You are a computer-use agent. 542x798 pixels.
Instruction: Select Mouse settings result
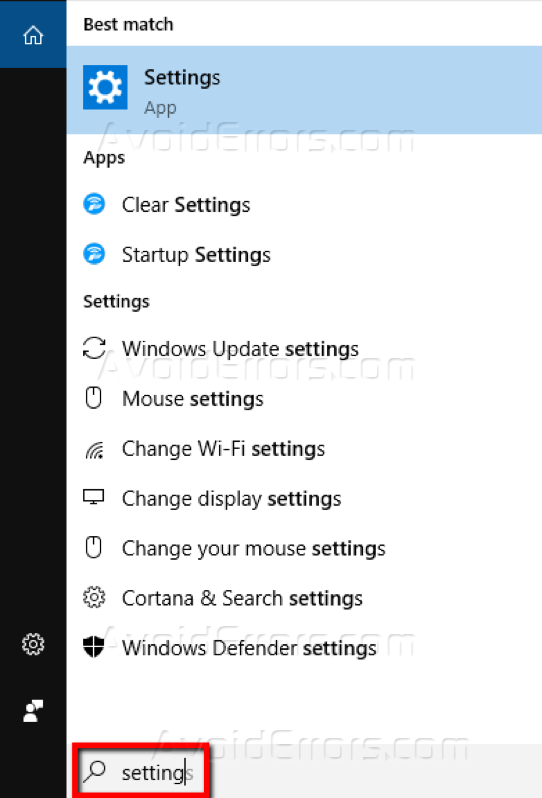(304, 398)
